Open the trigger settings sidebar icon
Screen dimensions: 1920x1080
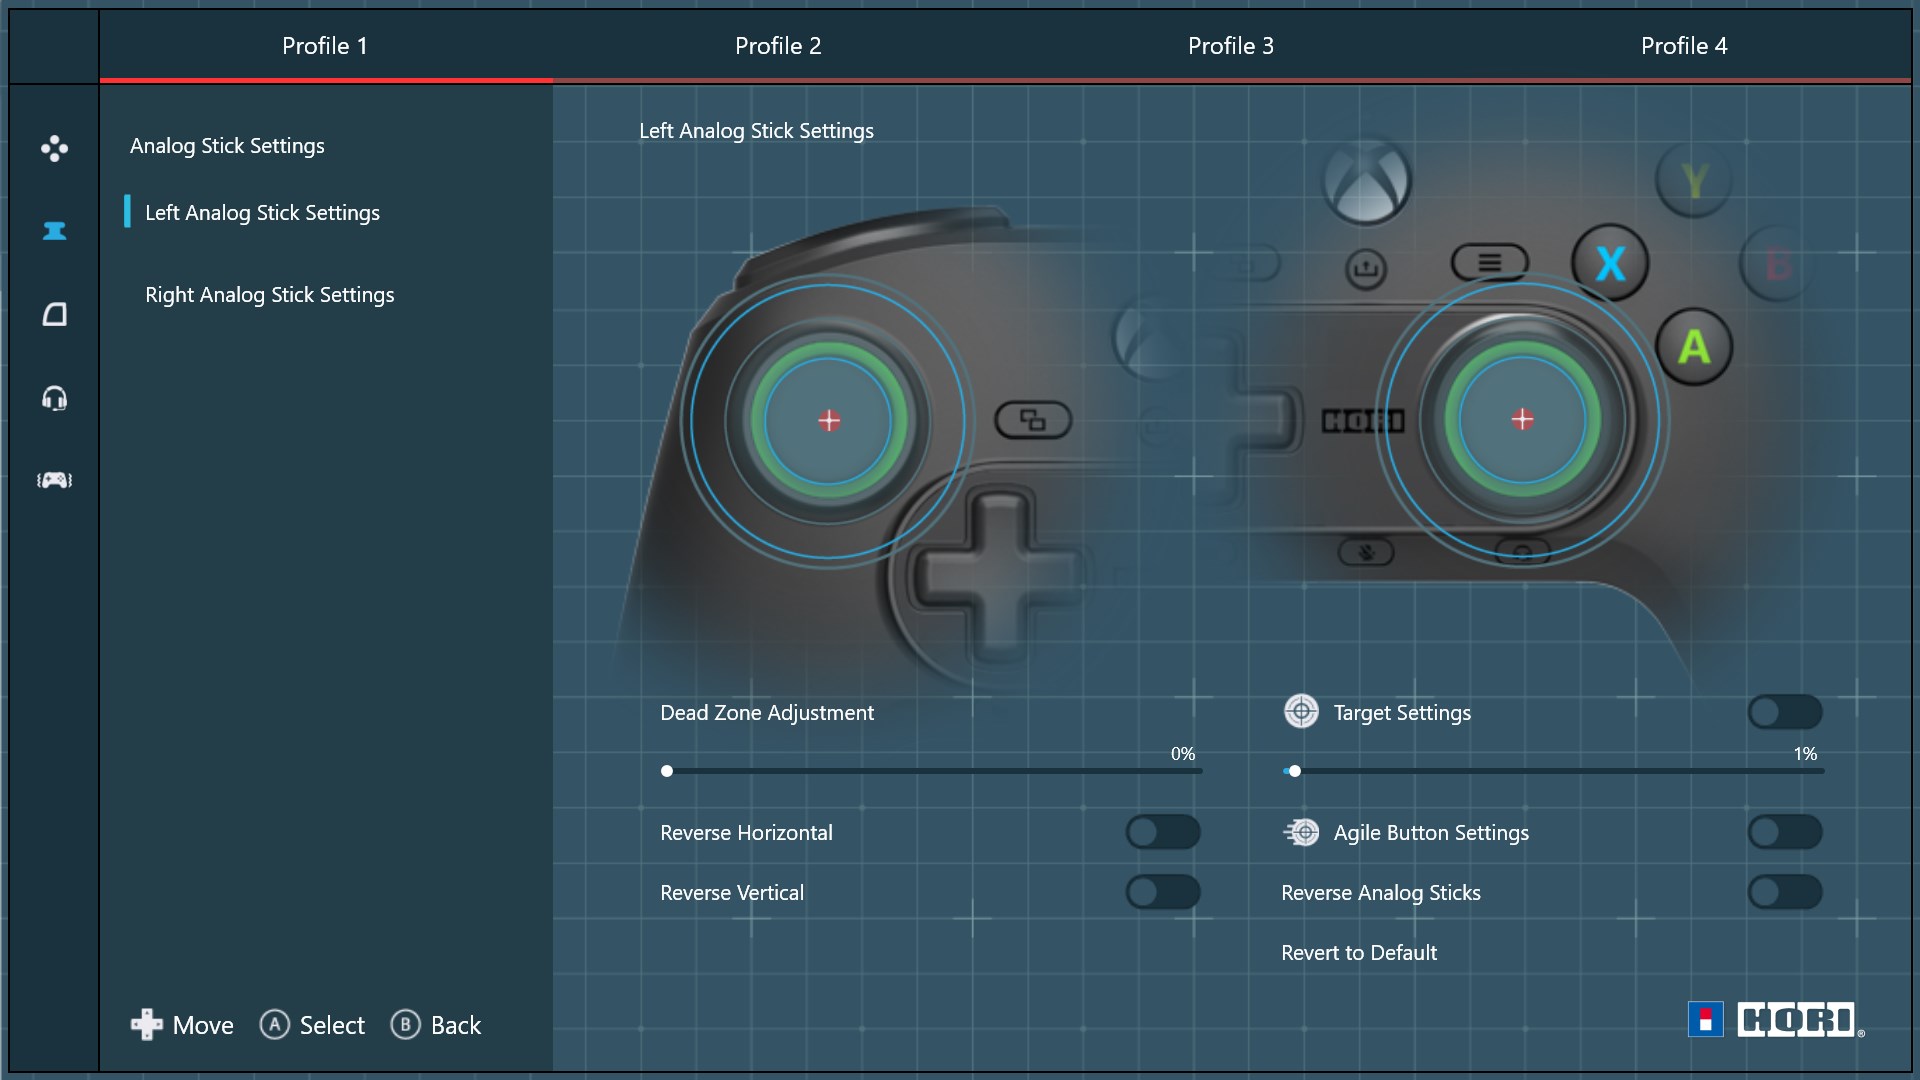pyautogui.click(x=54, y=315)
